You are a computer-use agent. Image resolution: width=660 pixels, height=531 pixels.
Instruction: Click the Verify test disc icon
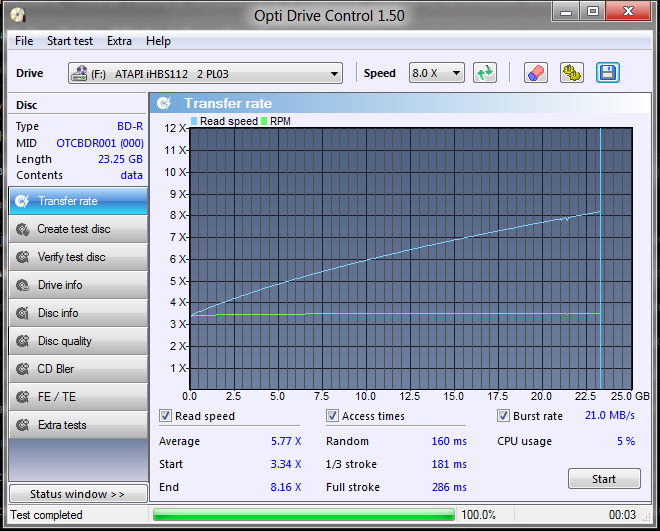[22, 257]
